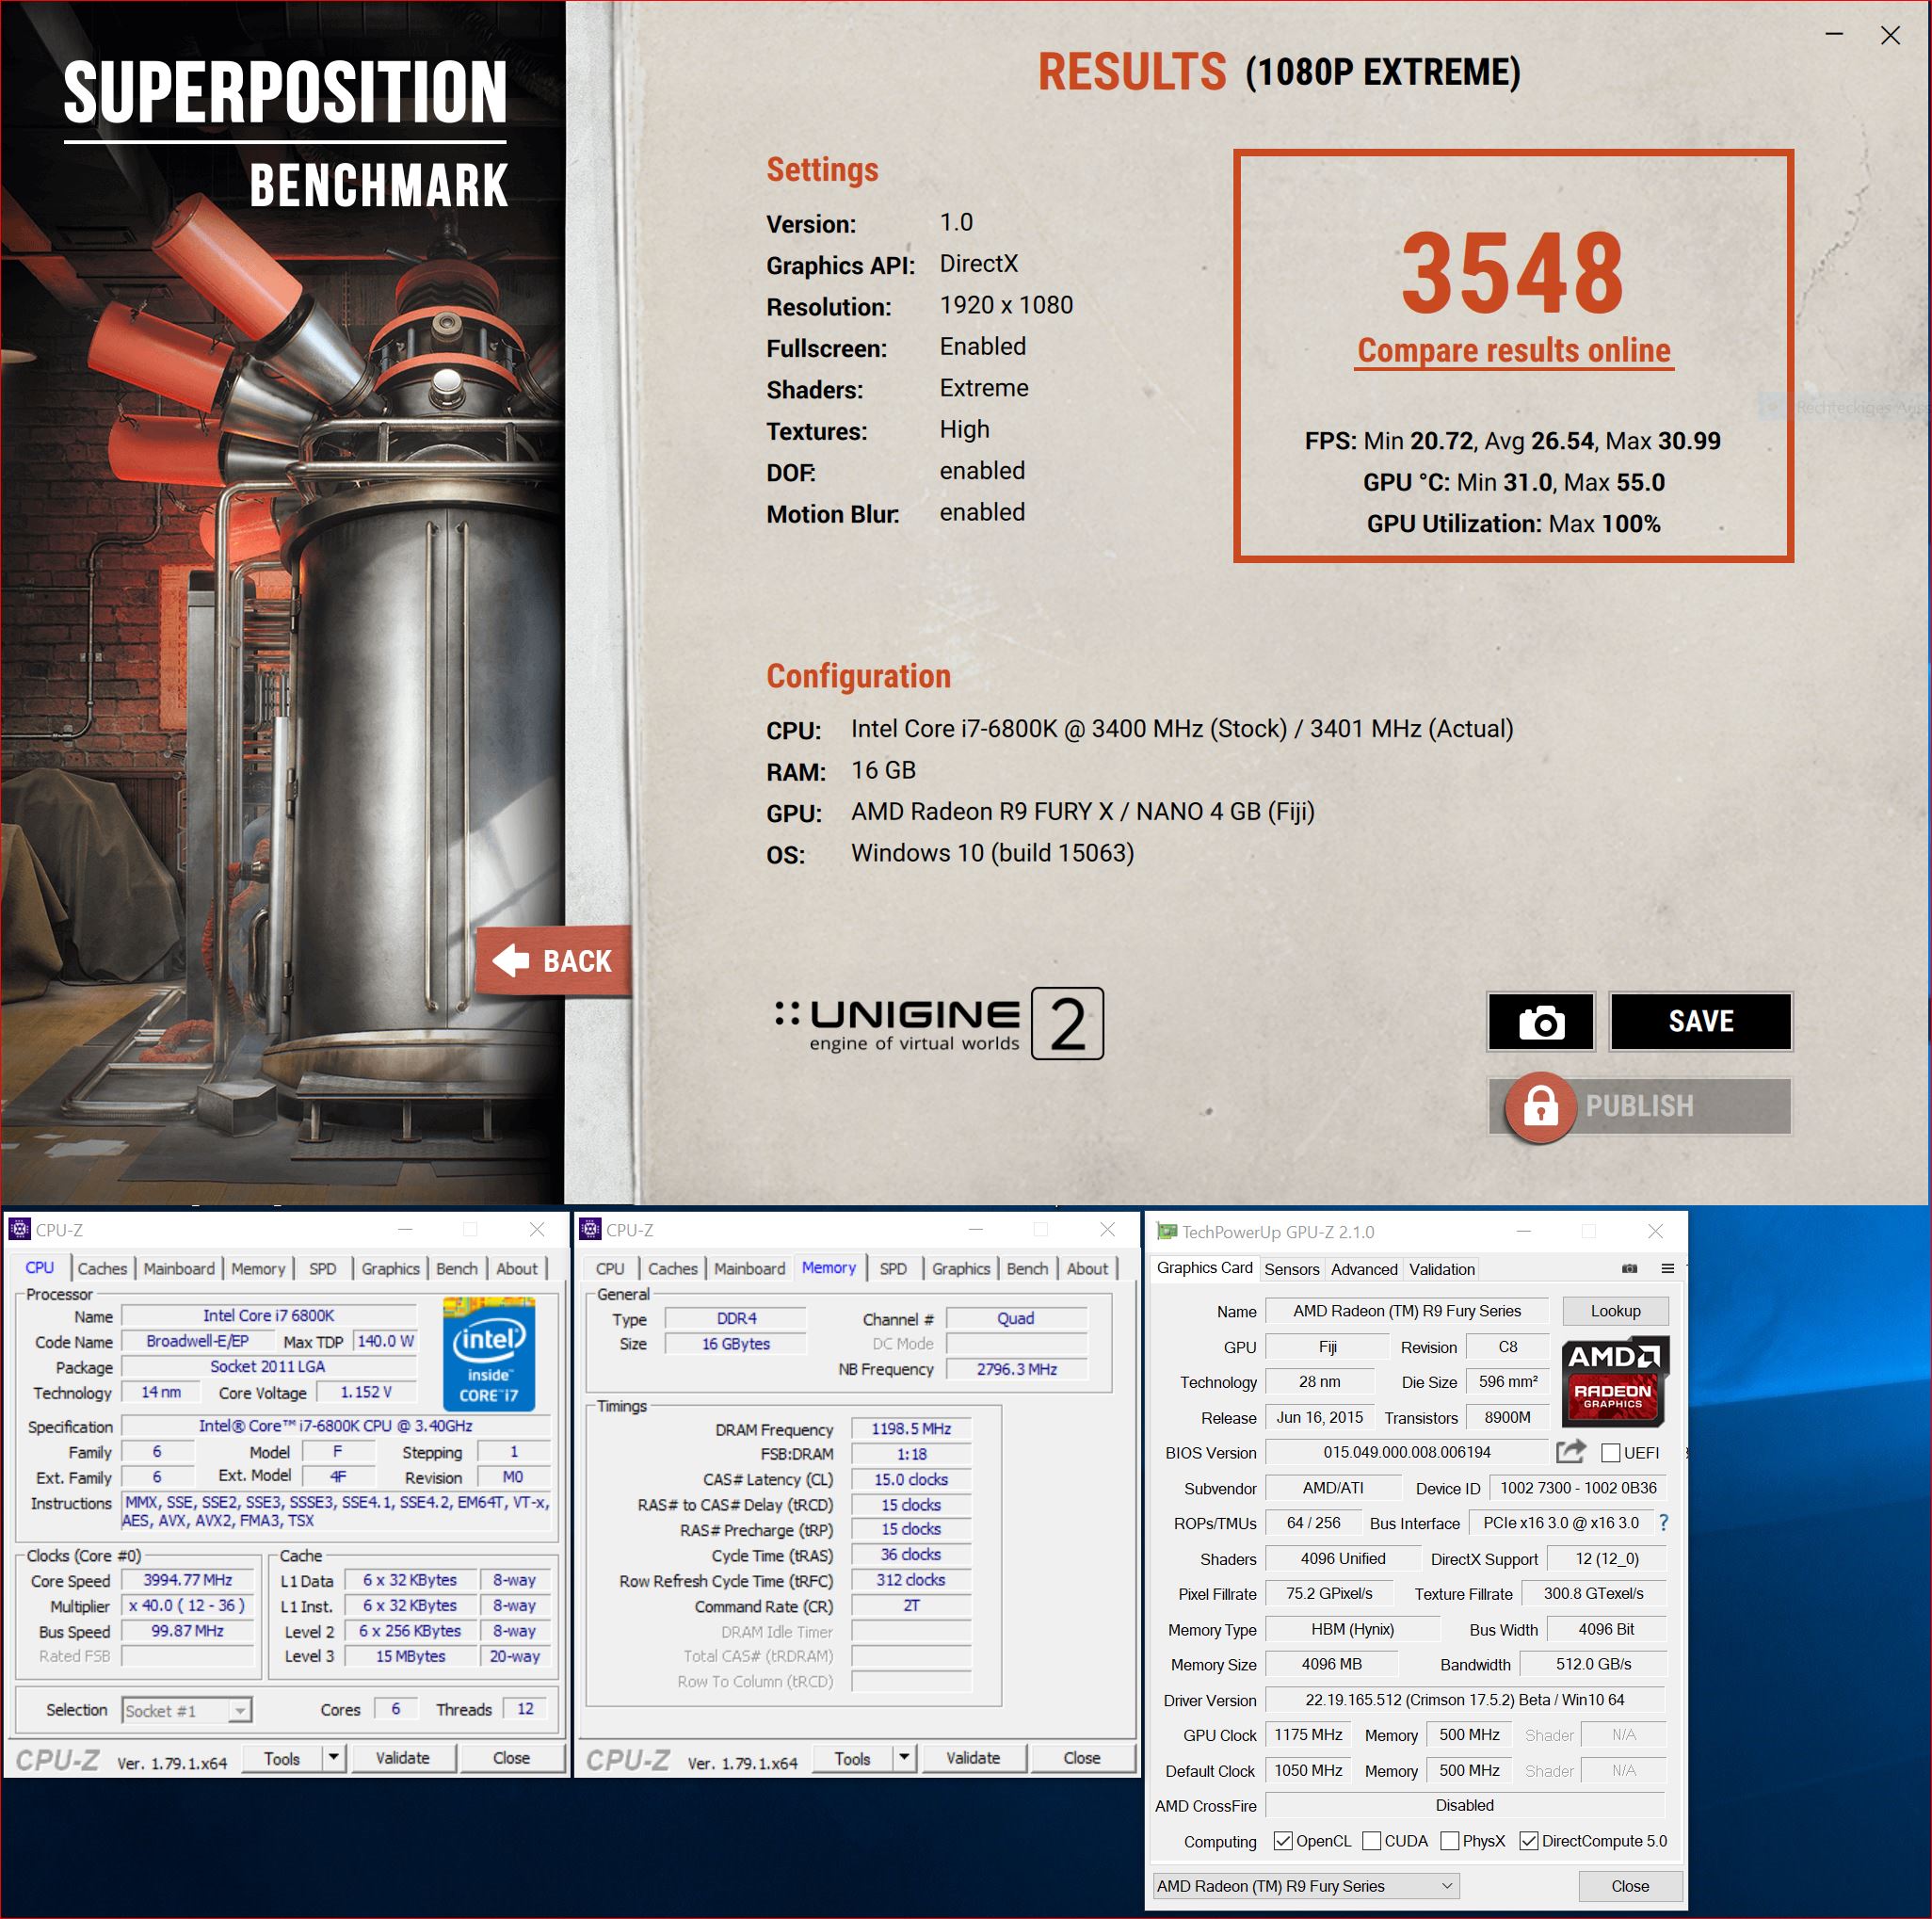
Task: Click Validate in the CPU window of CPU-Z
Action: 402,1757
